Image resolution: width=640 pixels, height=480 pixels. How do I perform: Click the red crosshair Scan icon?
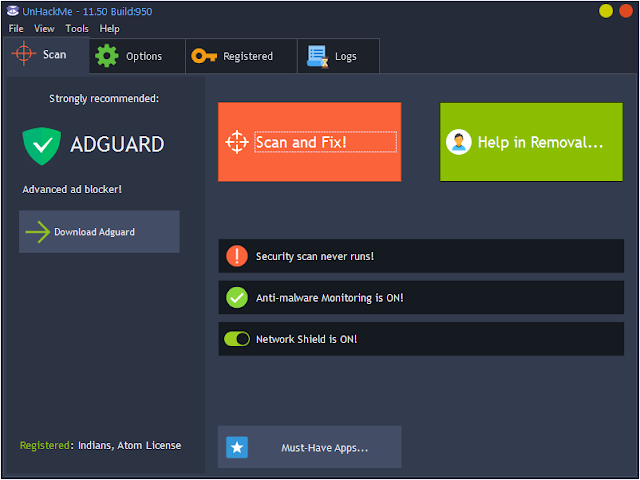(24, 53)
